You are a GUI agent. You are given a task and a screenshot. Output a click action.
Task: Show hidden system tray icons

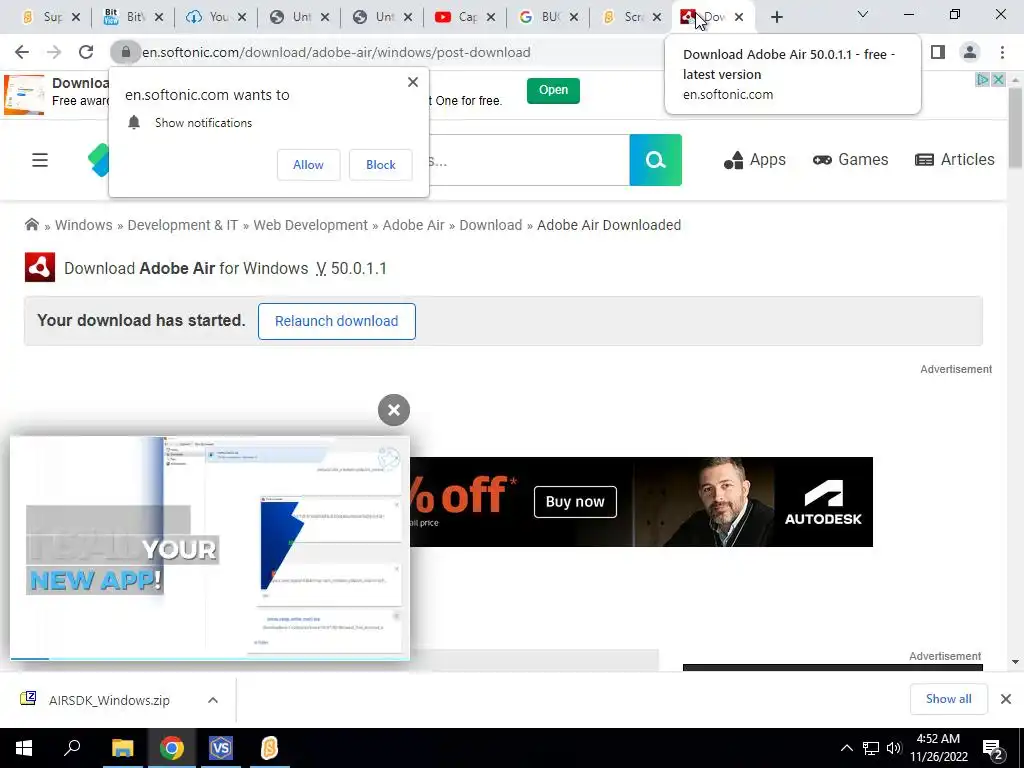pos(846,748)
